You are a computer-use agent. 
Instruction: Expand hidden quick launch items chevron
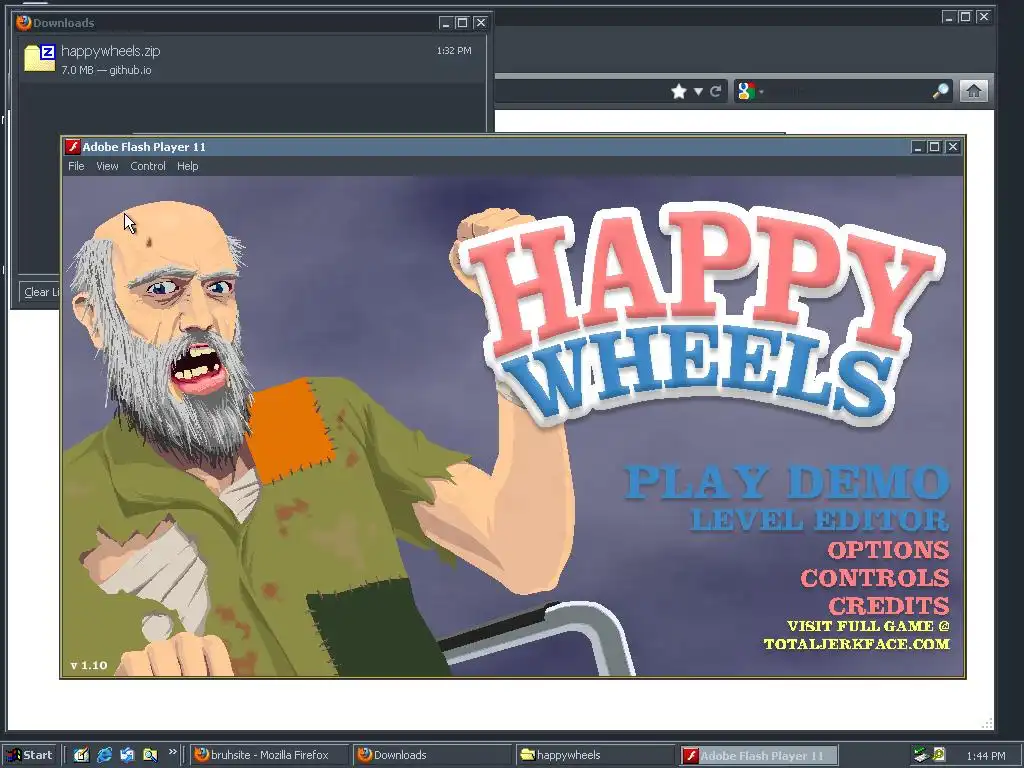click(x=172, y=752)
